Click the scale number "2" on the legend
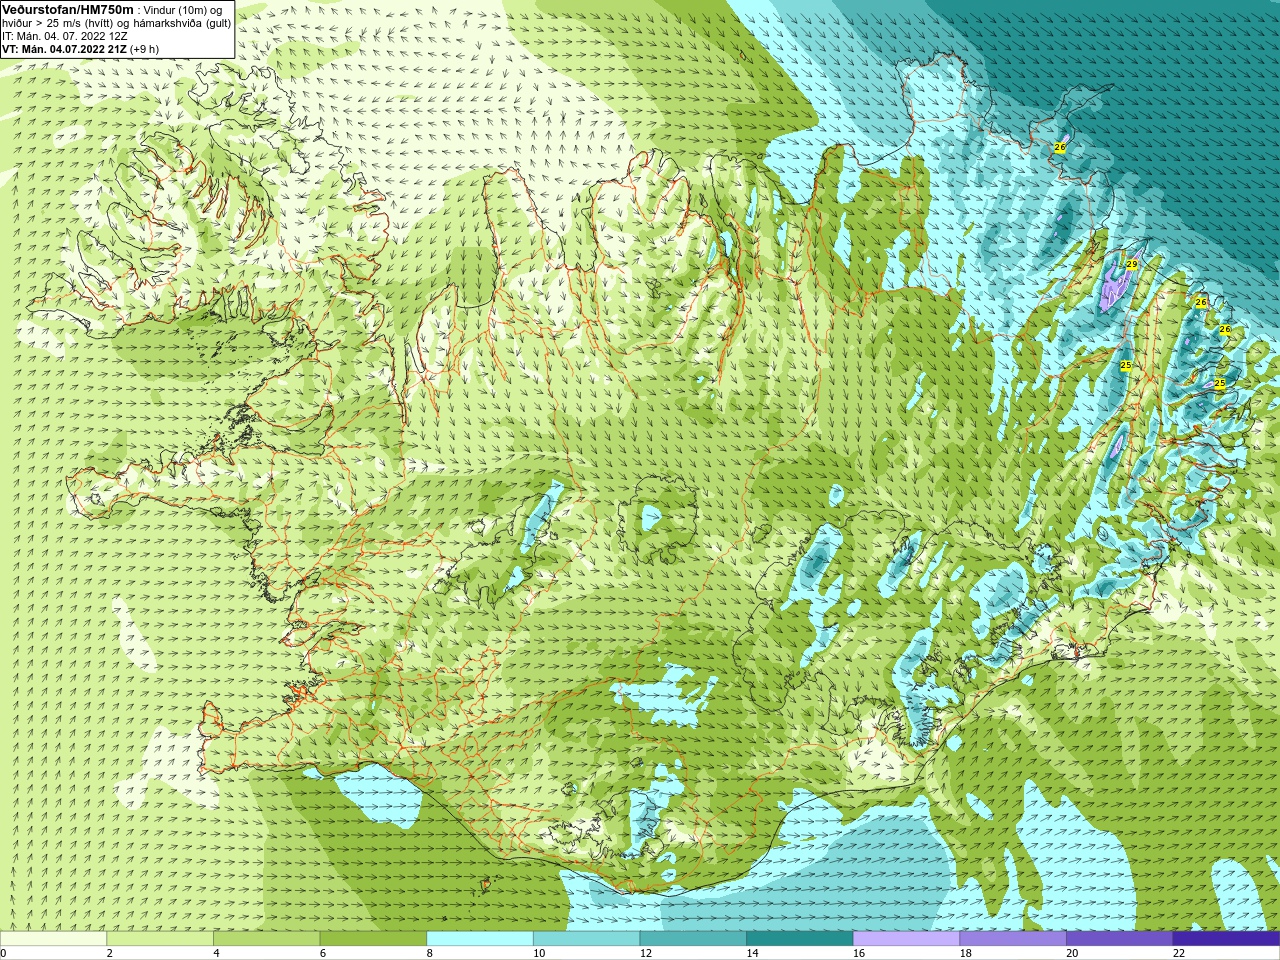1280x960 pixels. pyautogui.click(x=110, y=953)
